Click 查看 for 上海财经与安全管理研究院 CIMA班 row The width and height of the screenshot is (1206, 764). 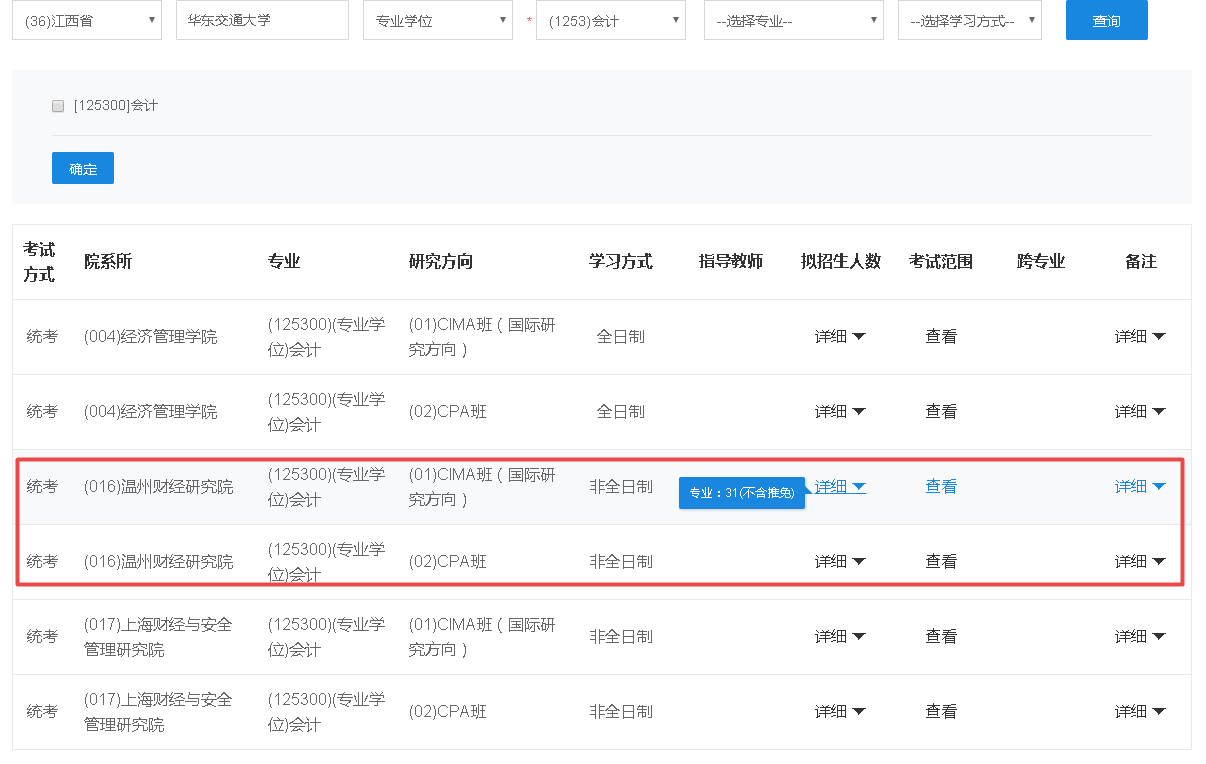[941, 637]
